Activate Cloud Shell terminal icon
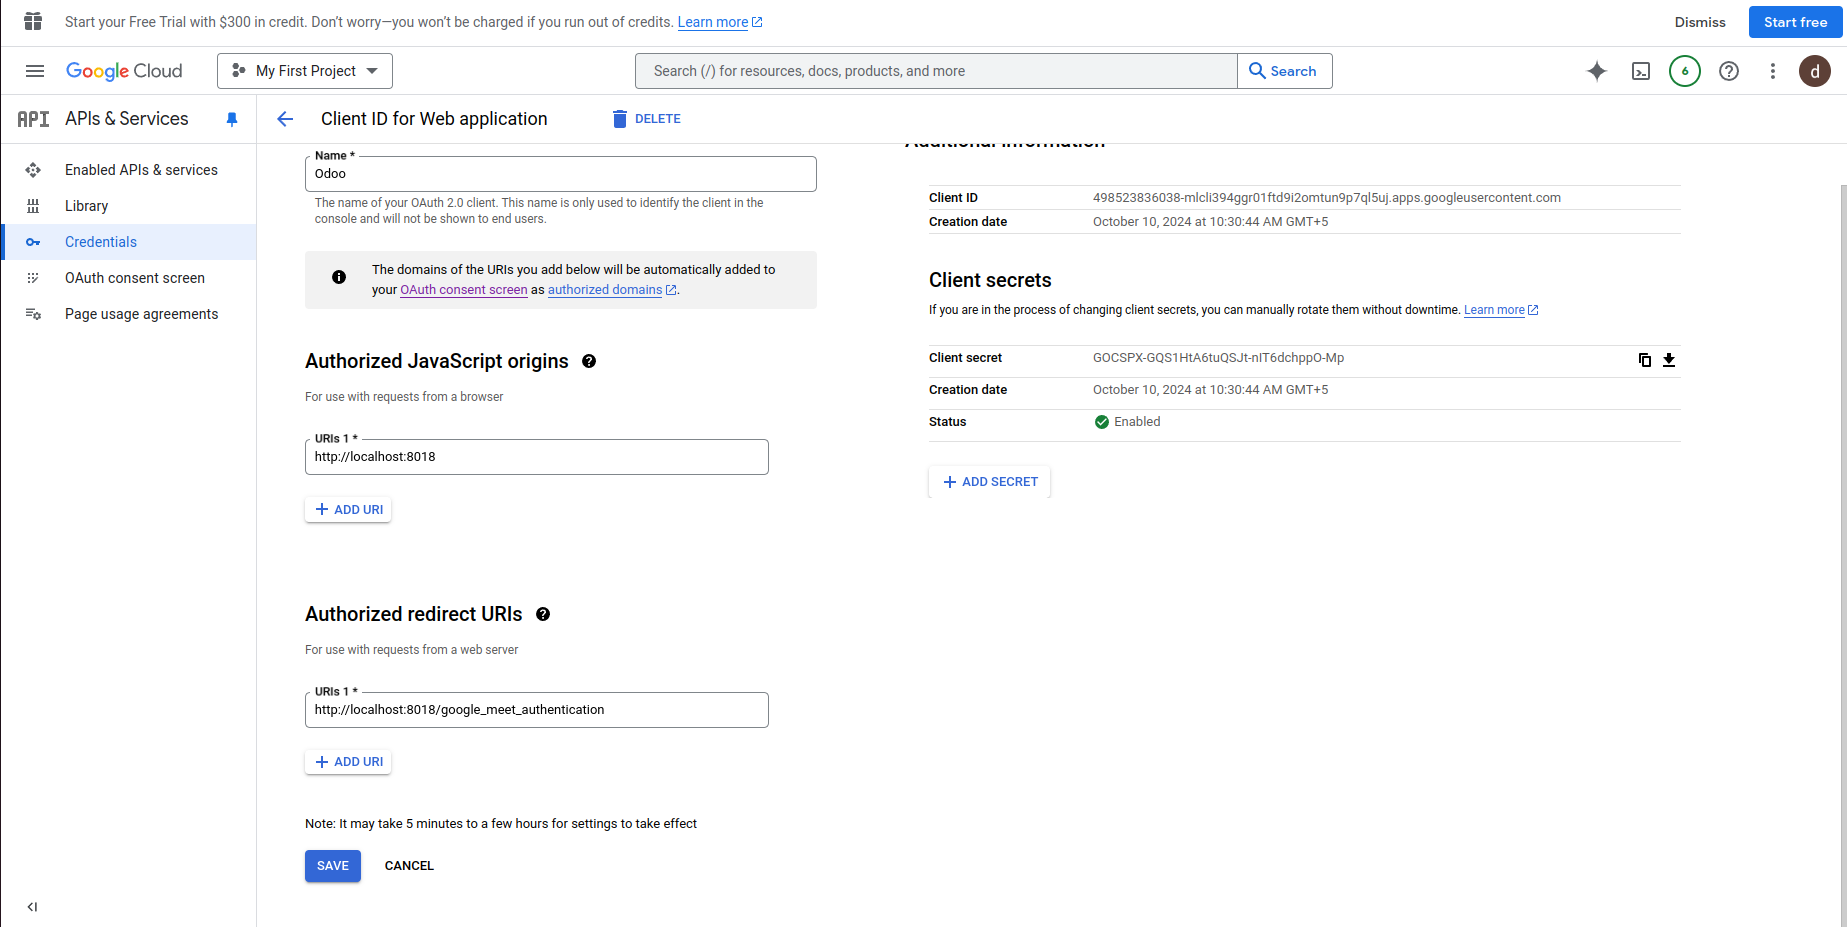Image resolution: width=1847 pixels, height=927 pixels. [x=1641, y=71]
